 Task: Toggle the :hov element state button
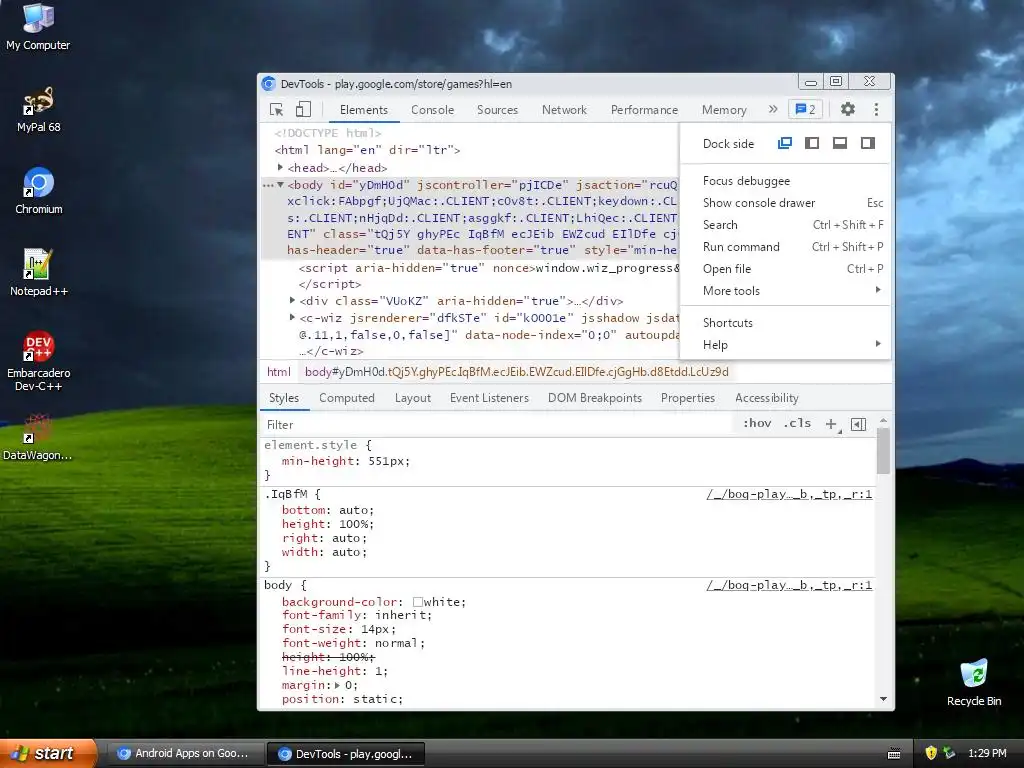coord(757,423)
